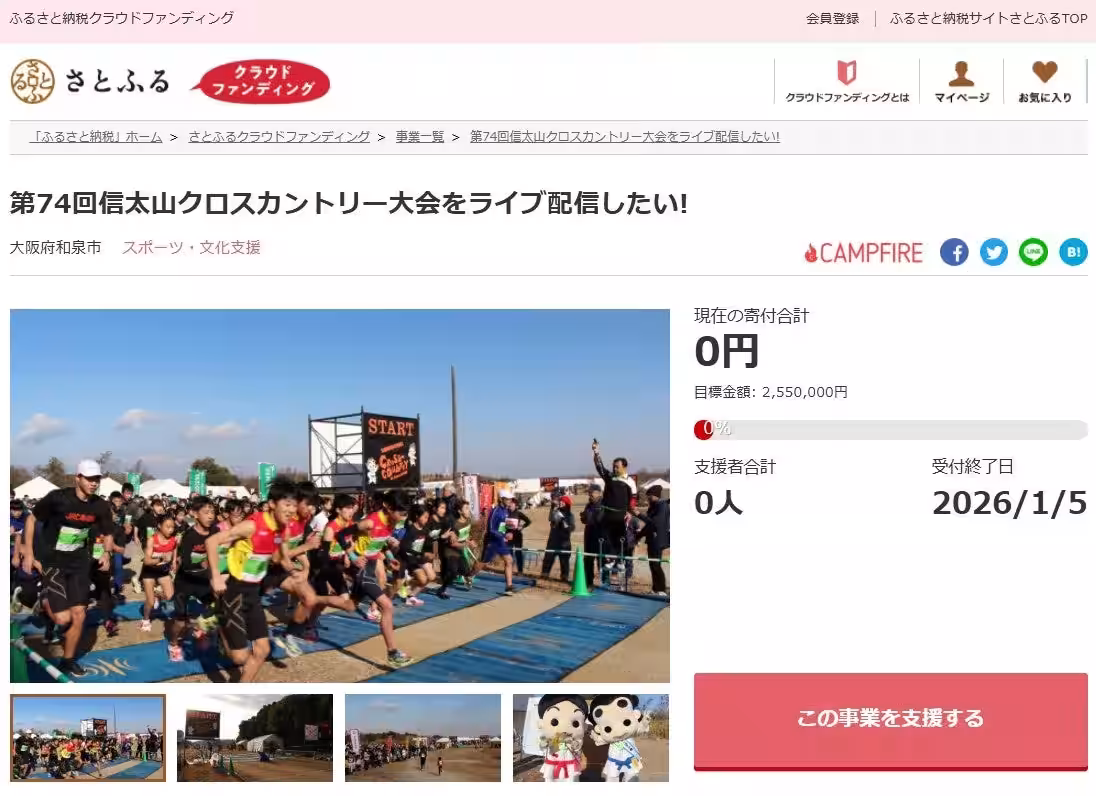The image size is (1096, 796).
Task: Click the スポーツ・文化支援 category link
Action: click(192, 247)
